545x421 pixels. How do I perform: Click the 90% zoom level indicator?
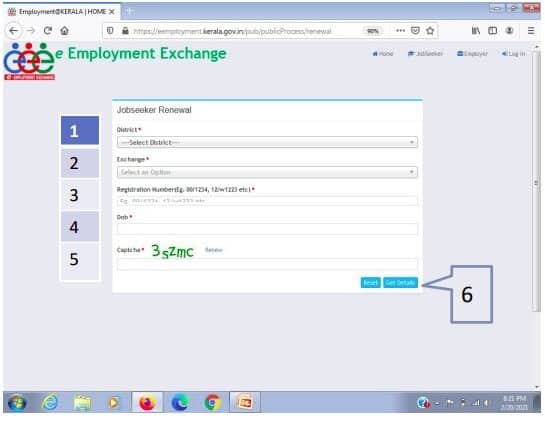pyautogui.click(x=373, y=31)
